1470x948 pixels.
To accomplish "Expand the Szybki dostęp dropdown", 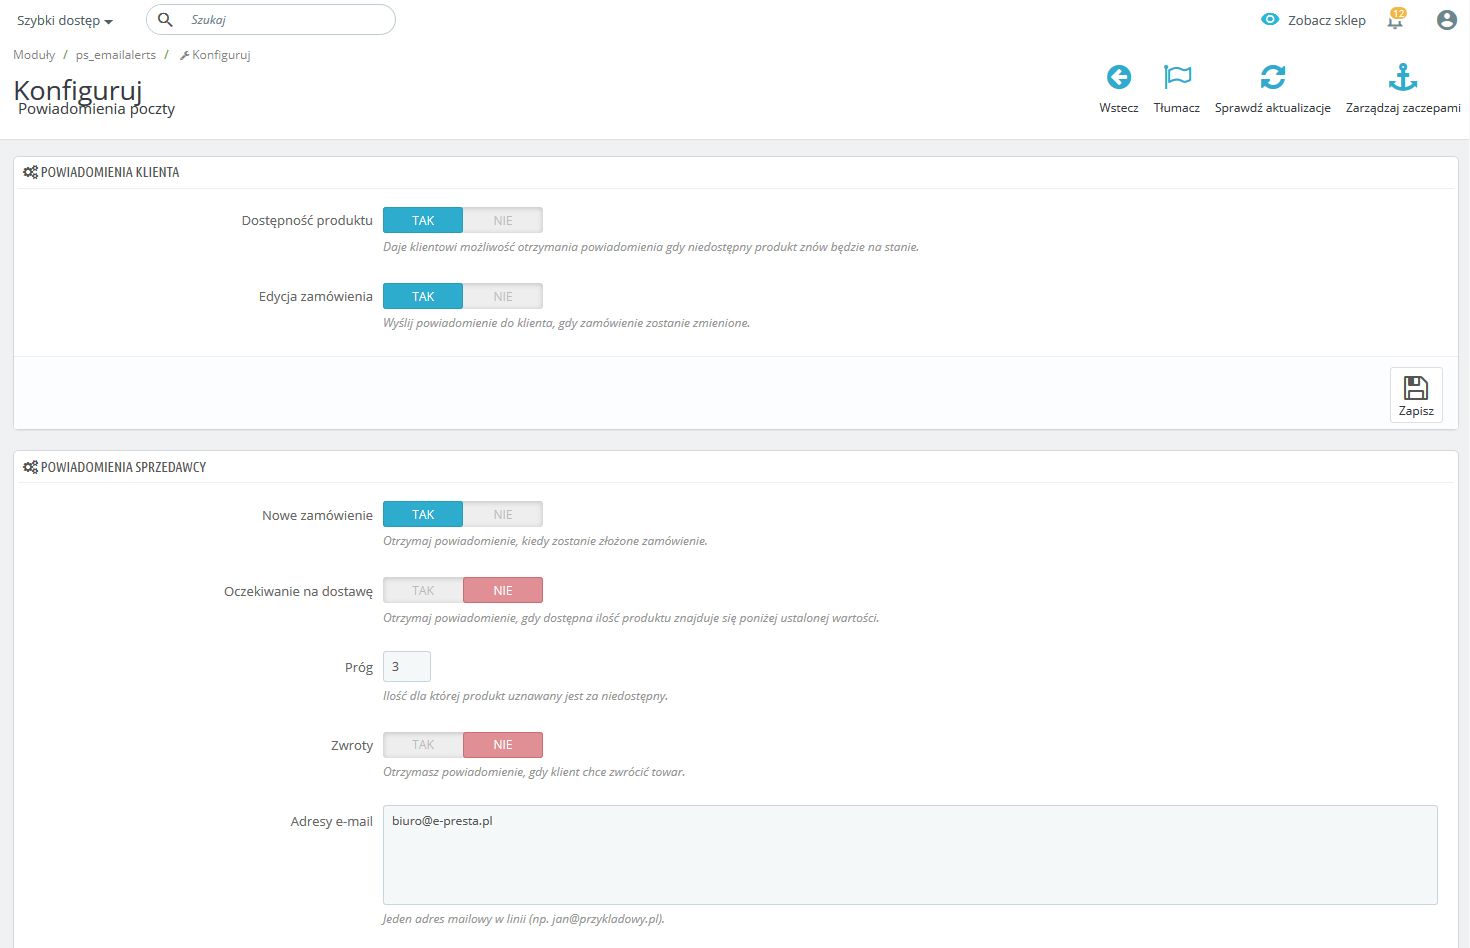I will pos(64,21).
